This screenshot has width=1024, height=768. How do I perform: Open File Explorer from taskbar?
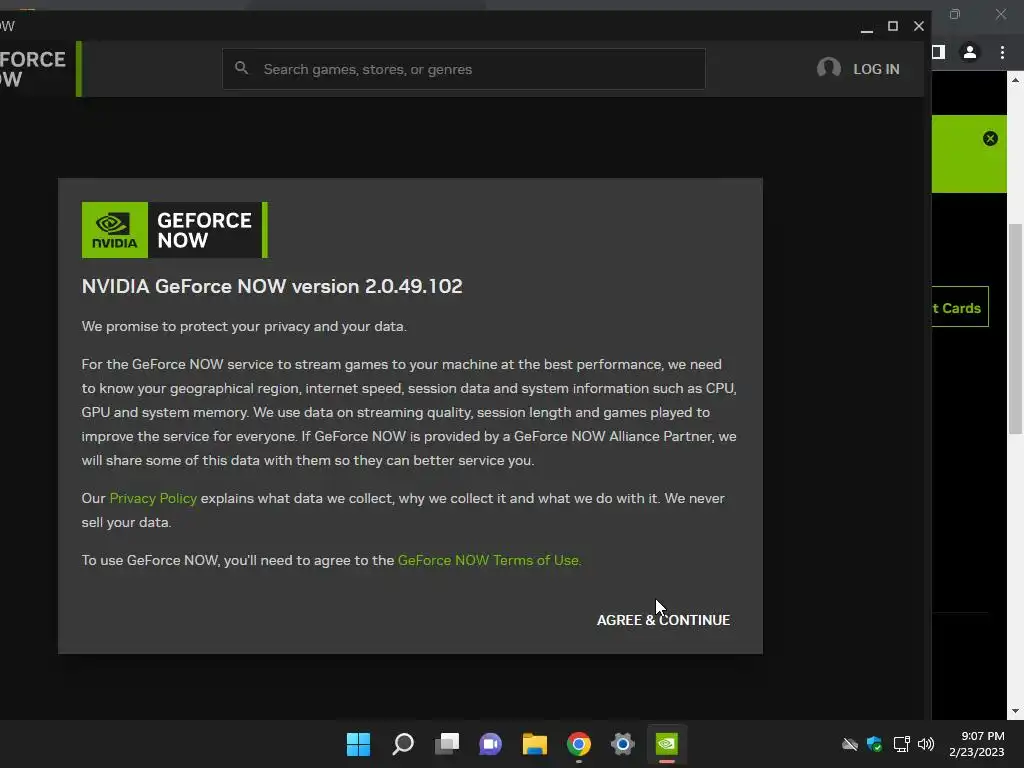[534, 744]
